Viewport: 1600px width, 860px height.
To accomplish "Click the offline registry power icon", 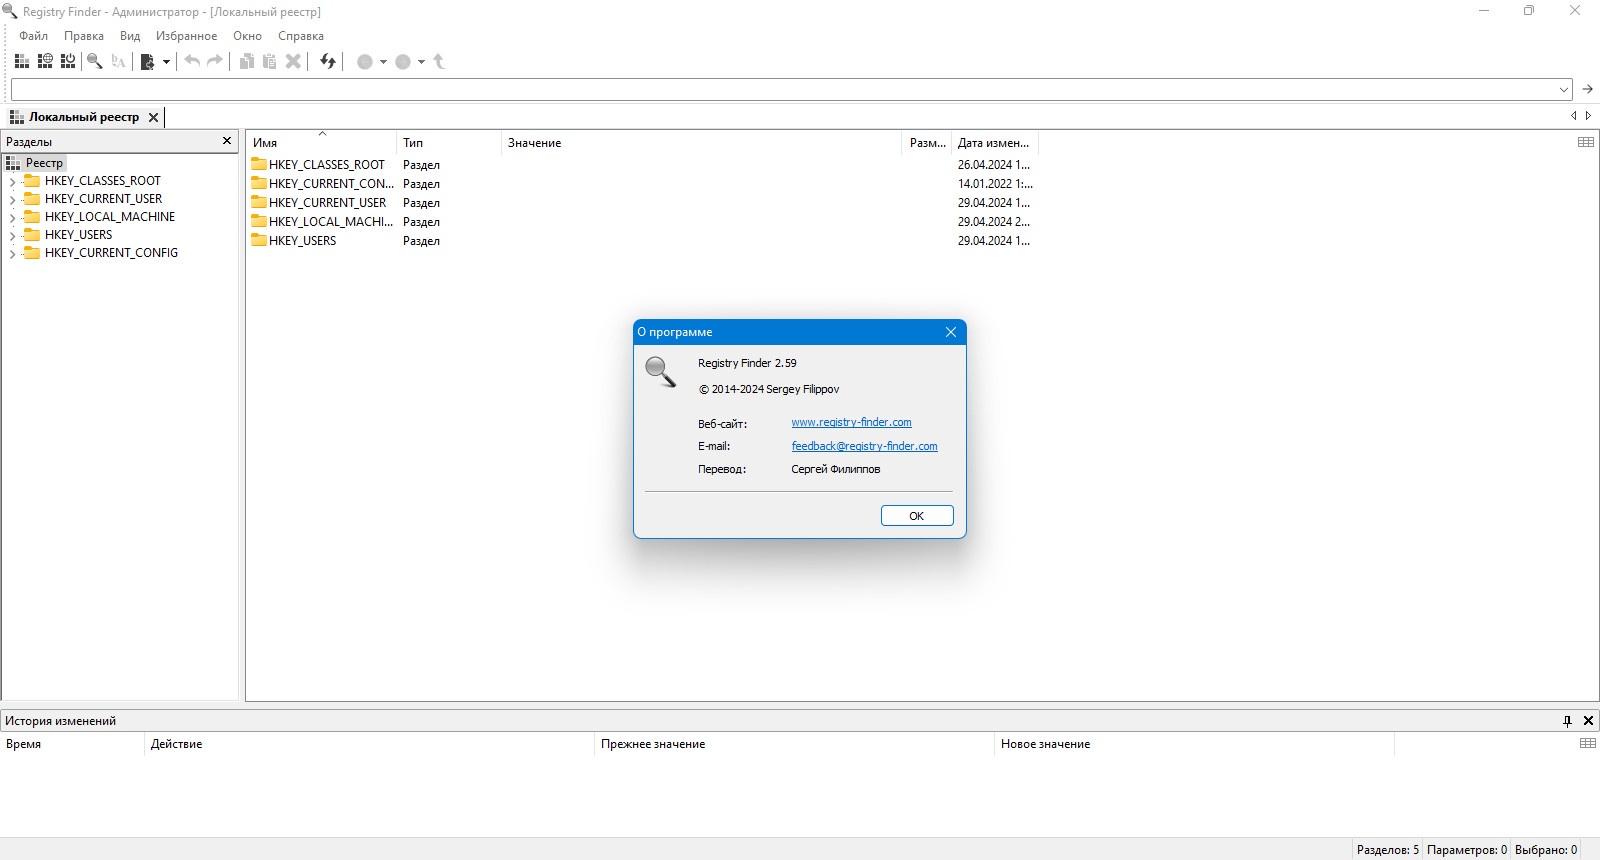I will pyautogui.click(x=68, y=62).
